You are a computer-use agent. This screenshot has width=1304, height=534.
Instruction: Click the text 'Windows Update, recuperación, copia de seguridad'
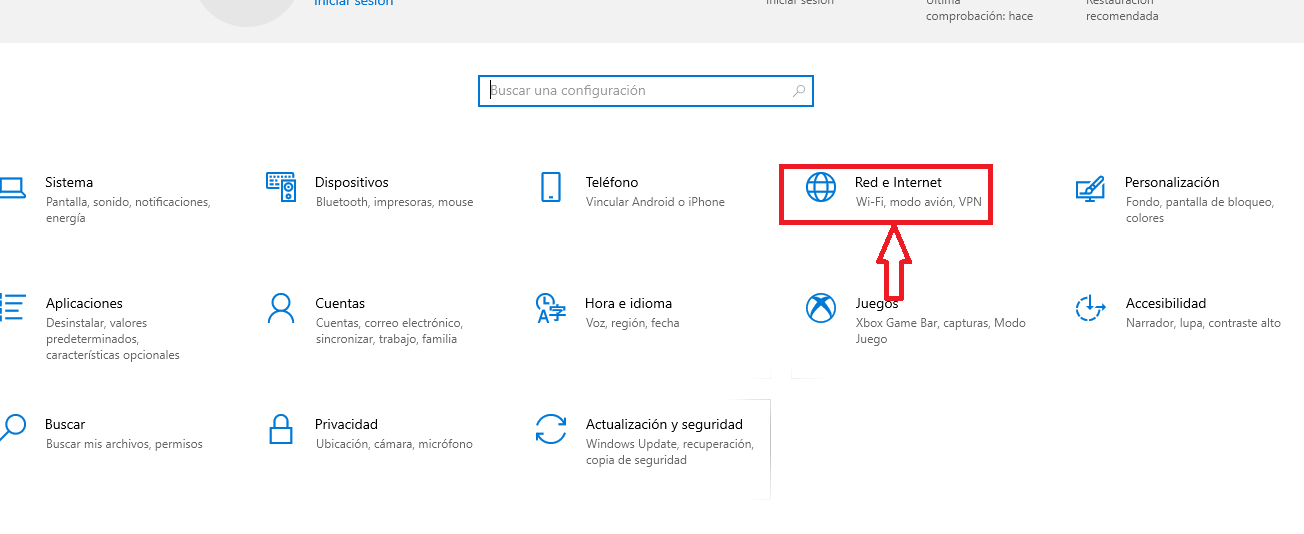click(x=670, y=452)
